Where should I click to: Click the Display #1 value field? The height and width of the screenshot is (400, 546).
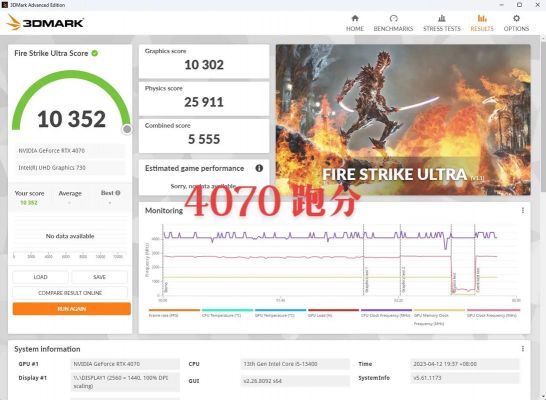[x=125, y=382]
